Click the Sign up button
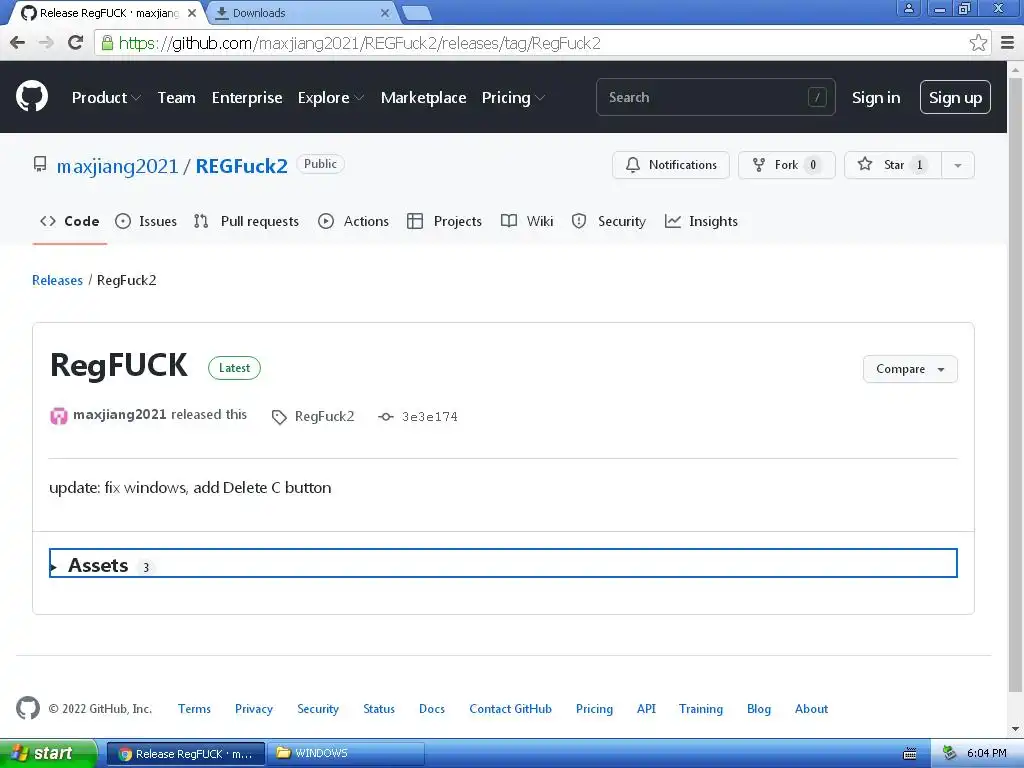Screen dimensions: 1024x768 (x=955, y=97)
